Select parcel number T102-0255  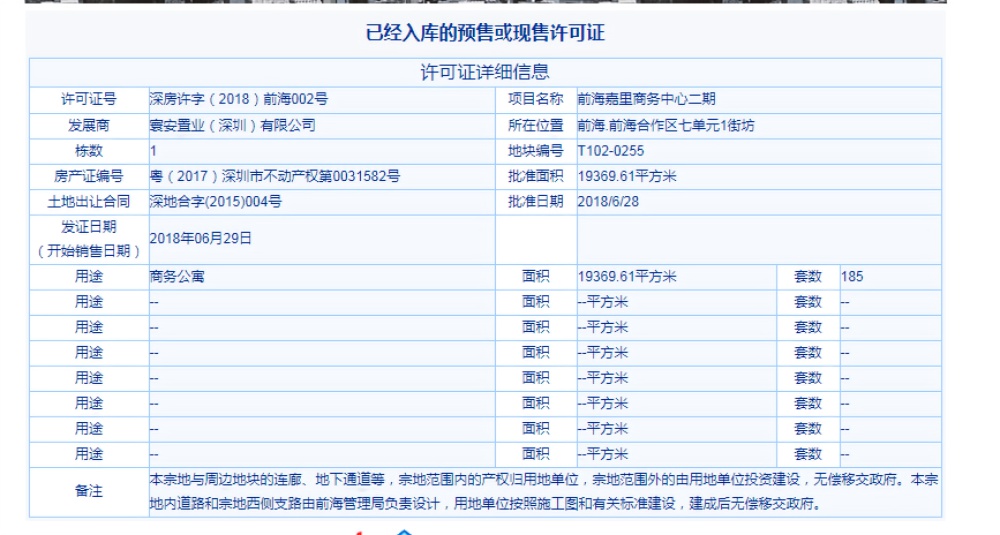click(611, 151)
